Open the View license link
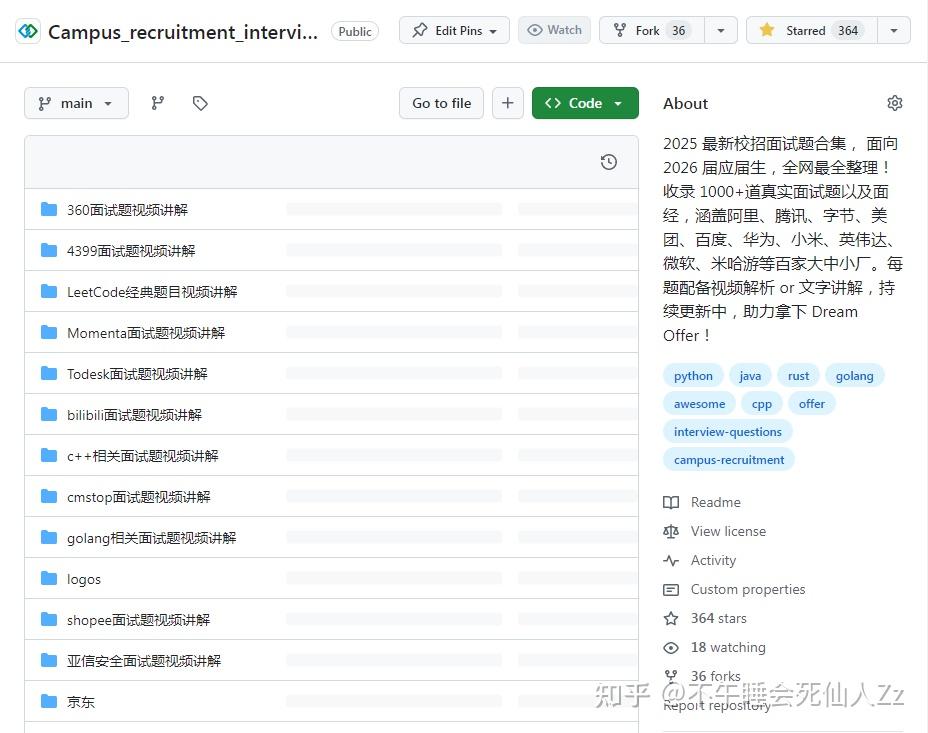The width and height of the screenshot is (928, 733). tap(728, 531)
